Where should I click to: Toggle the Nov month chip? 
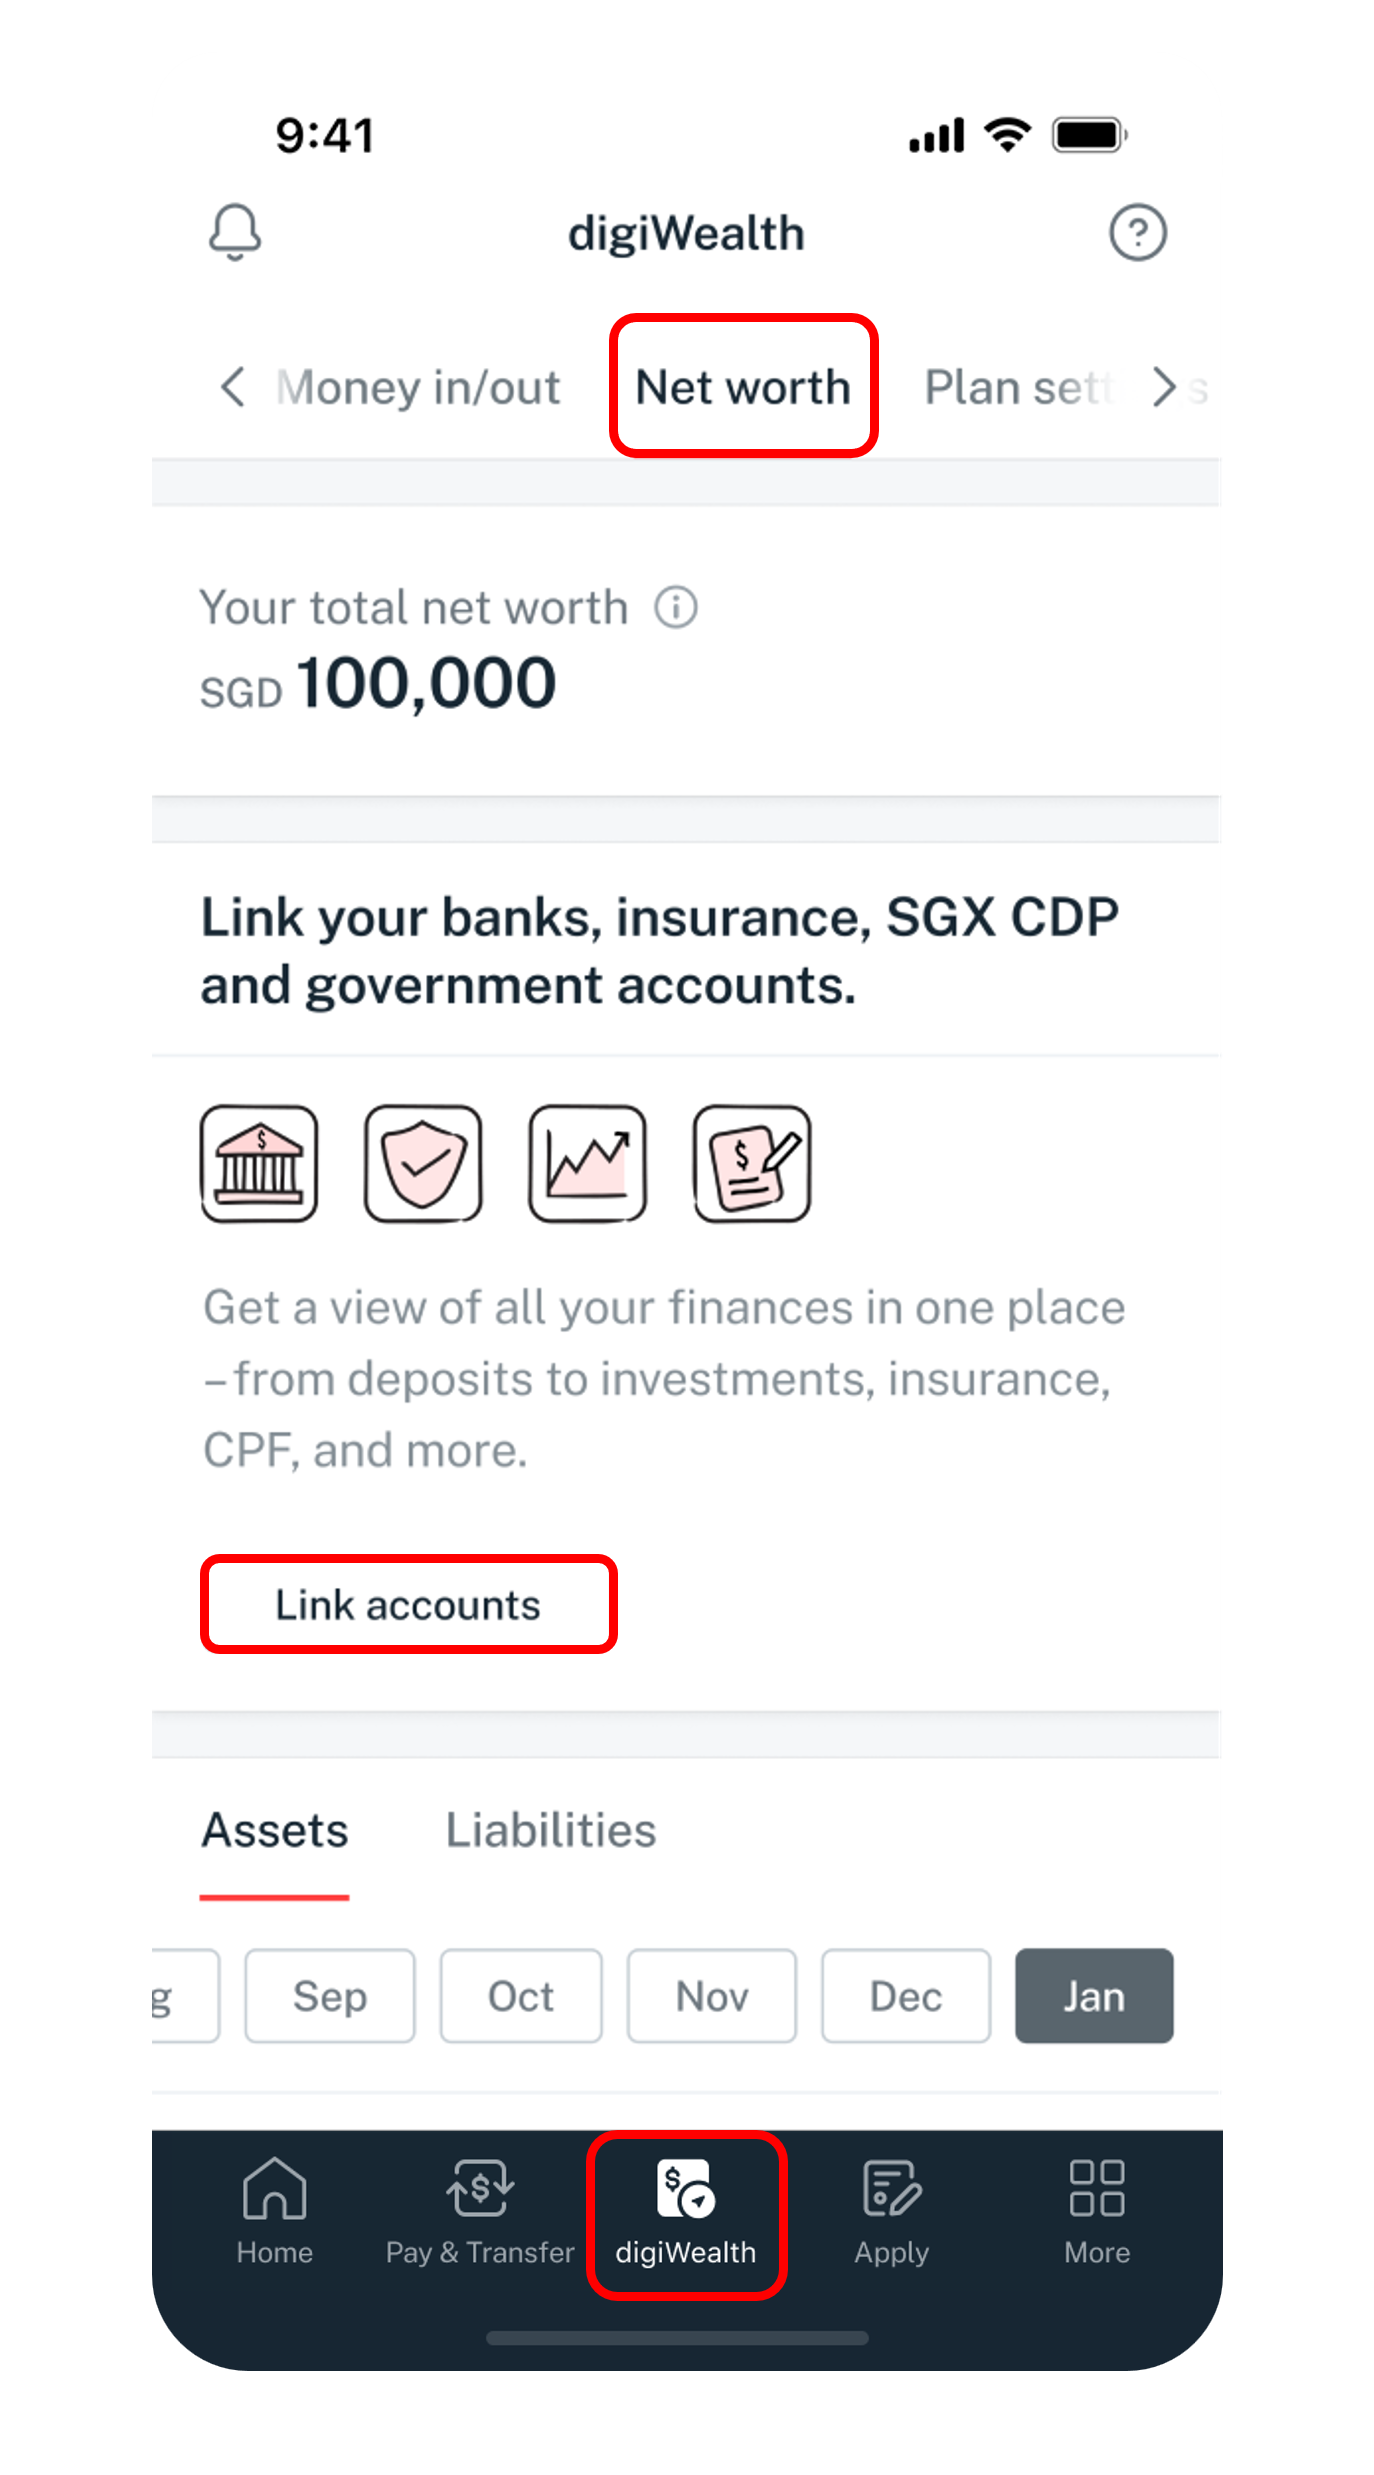(711, 1995)
